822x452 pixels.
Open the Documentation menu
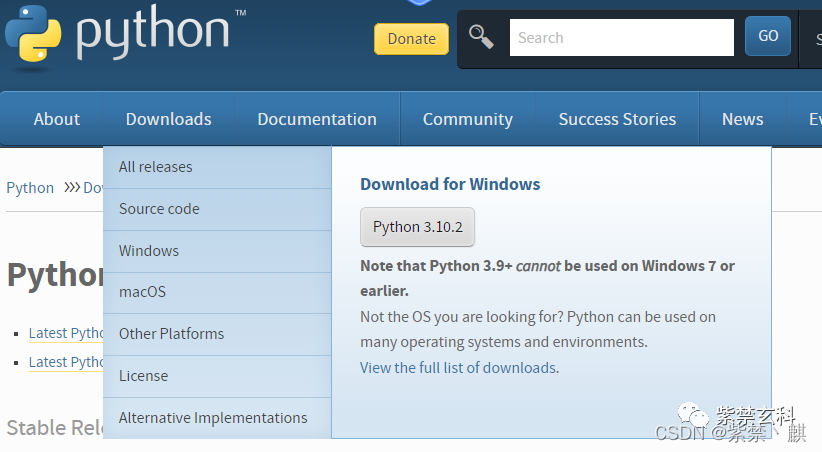click(x=317, y=119)
